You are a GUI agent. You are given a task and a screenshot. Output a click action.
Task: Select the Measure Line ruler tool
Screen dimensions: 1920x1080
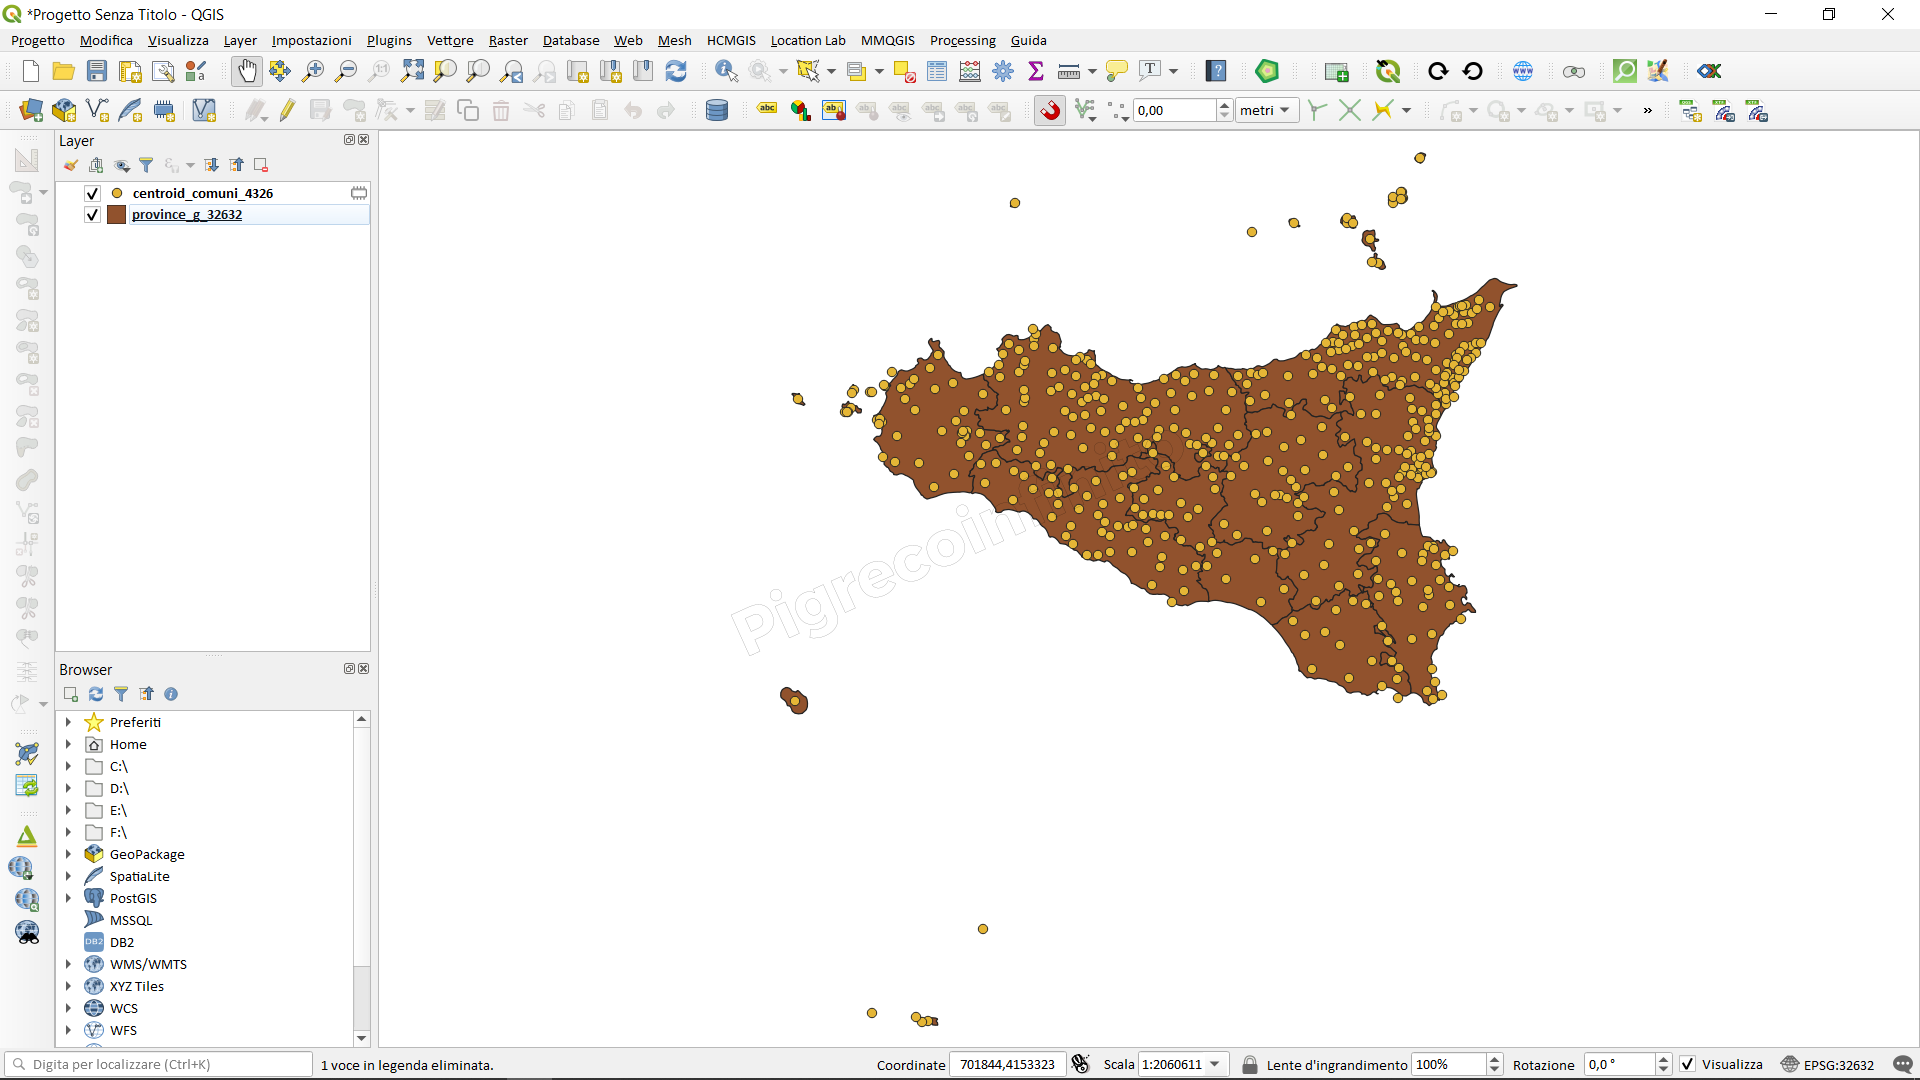1069,71
